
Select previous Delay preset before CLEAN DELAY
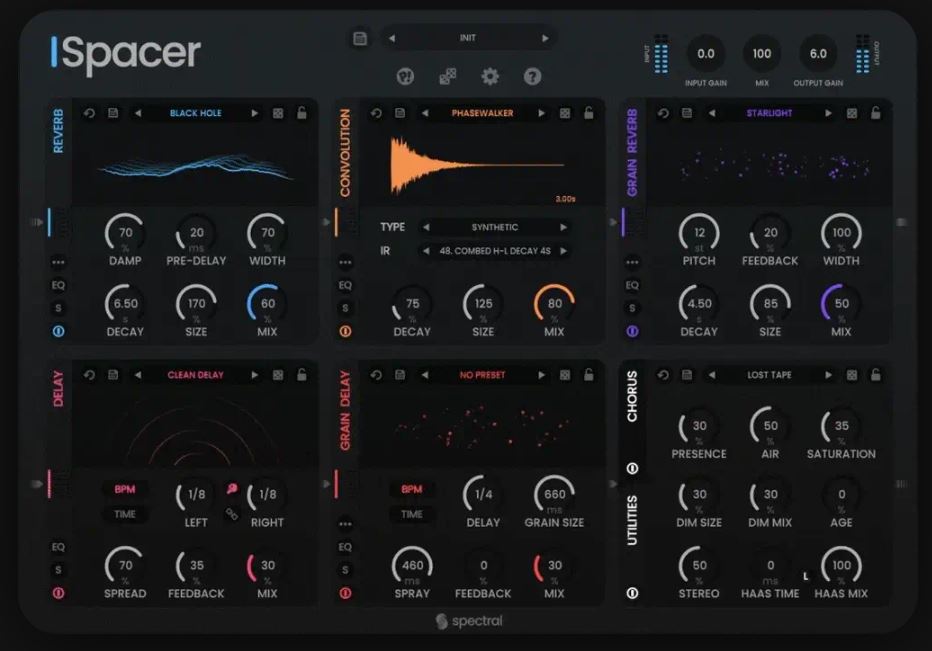coord(138,375)
